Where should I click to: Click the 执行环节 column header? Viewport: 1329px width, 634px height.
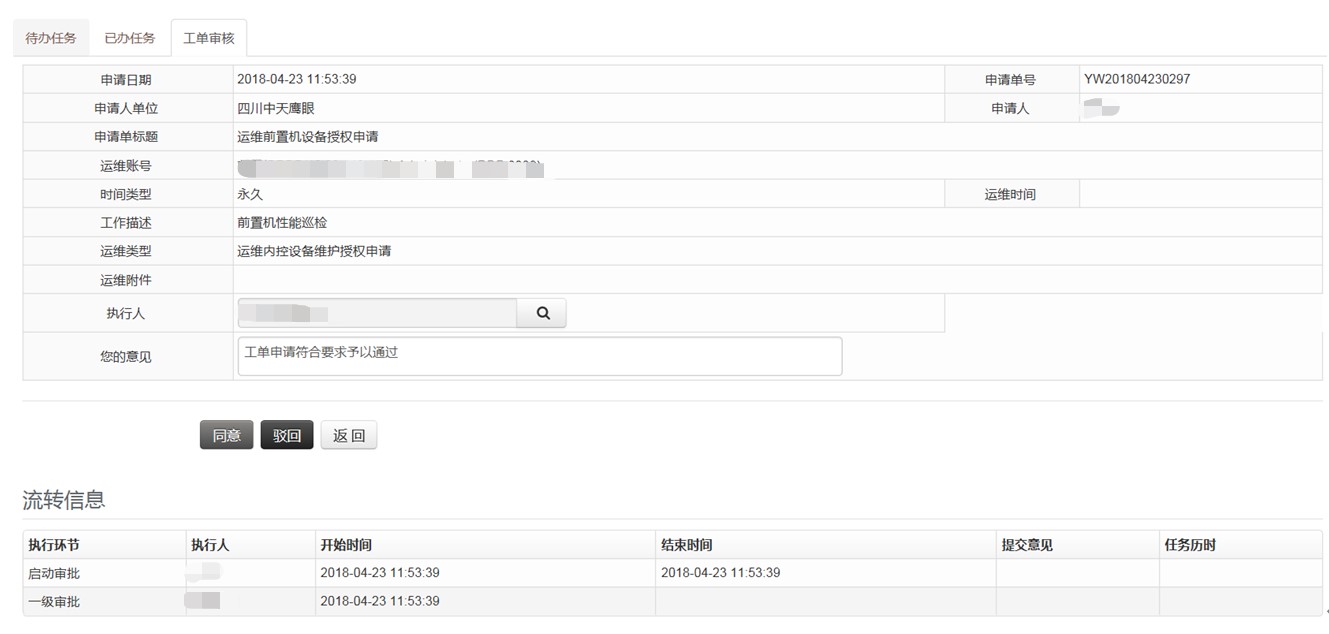pos(54,545)
